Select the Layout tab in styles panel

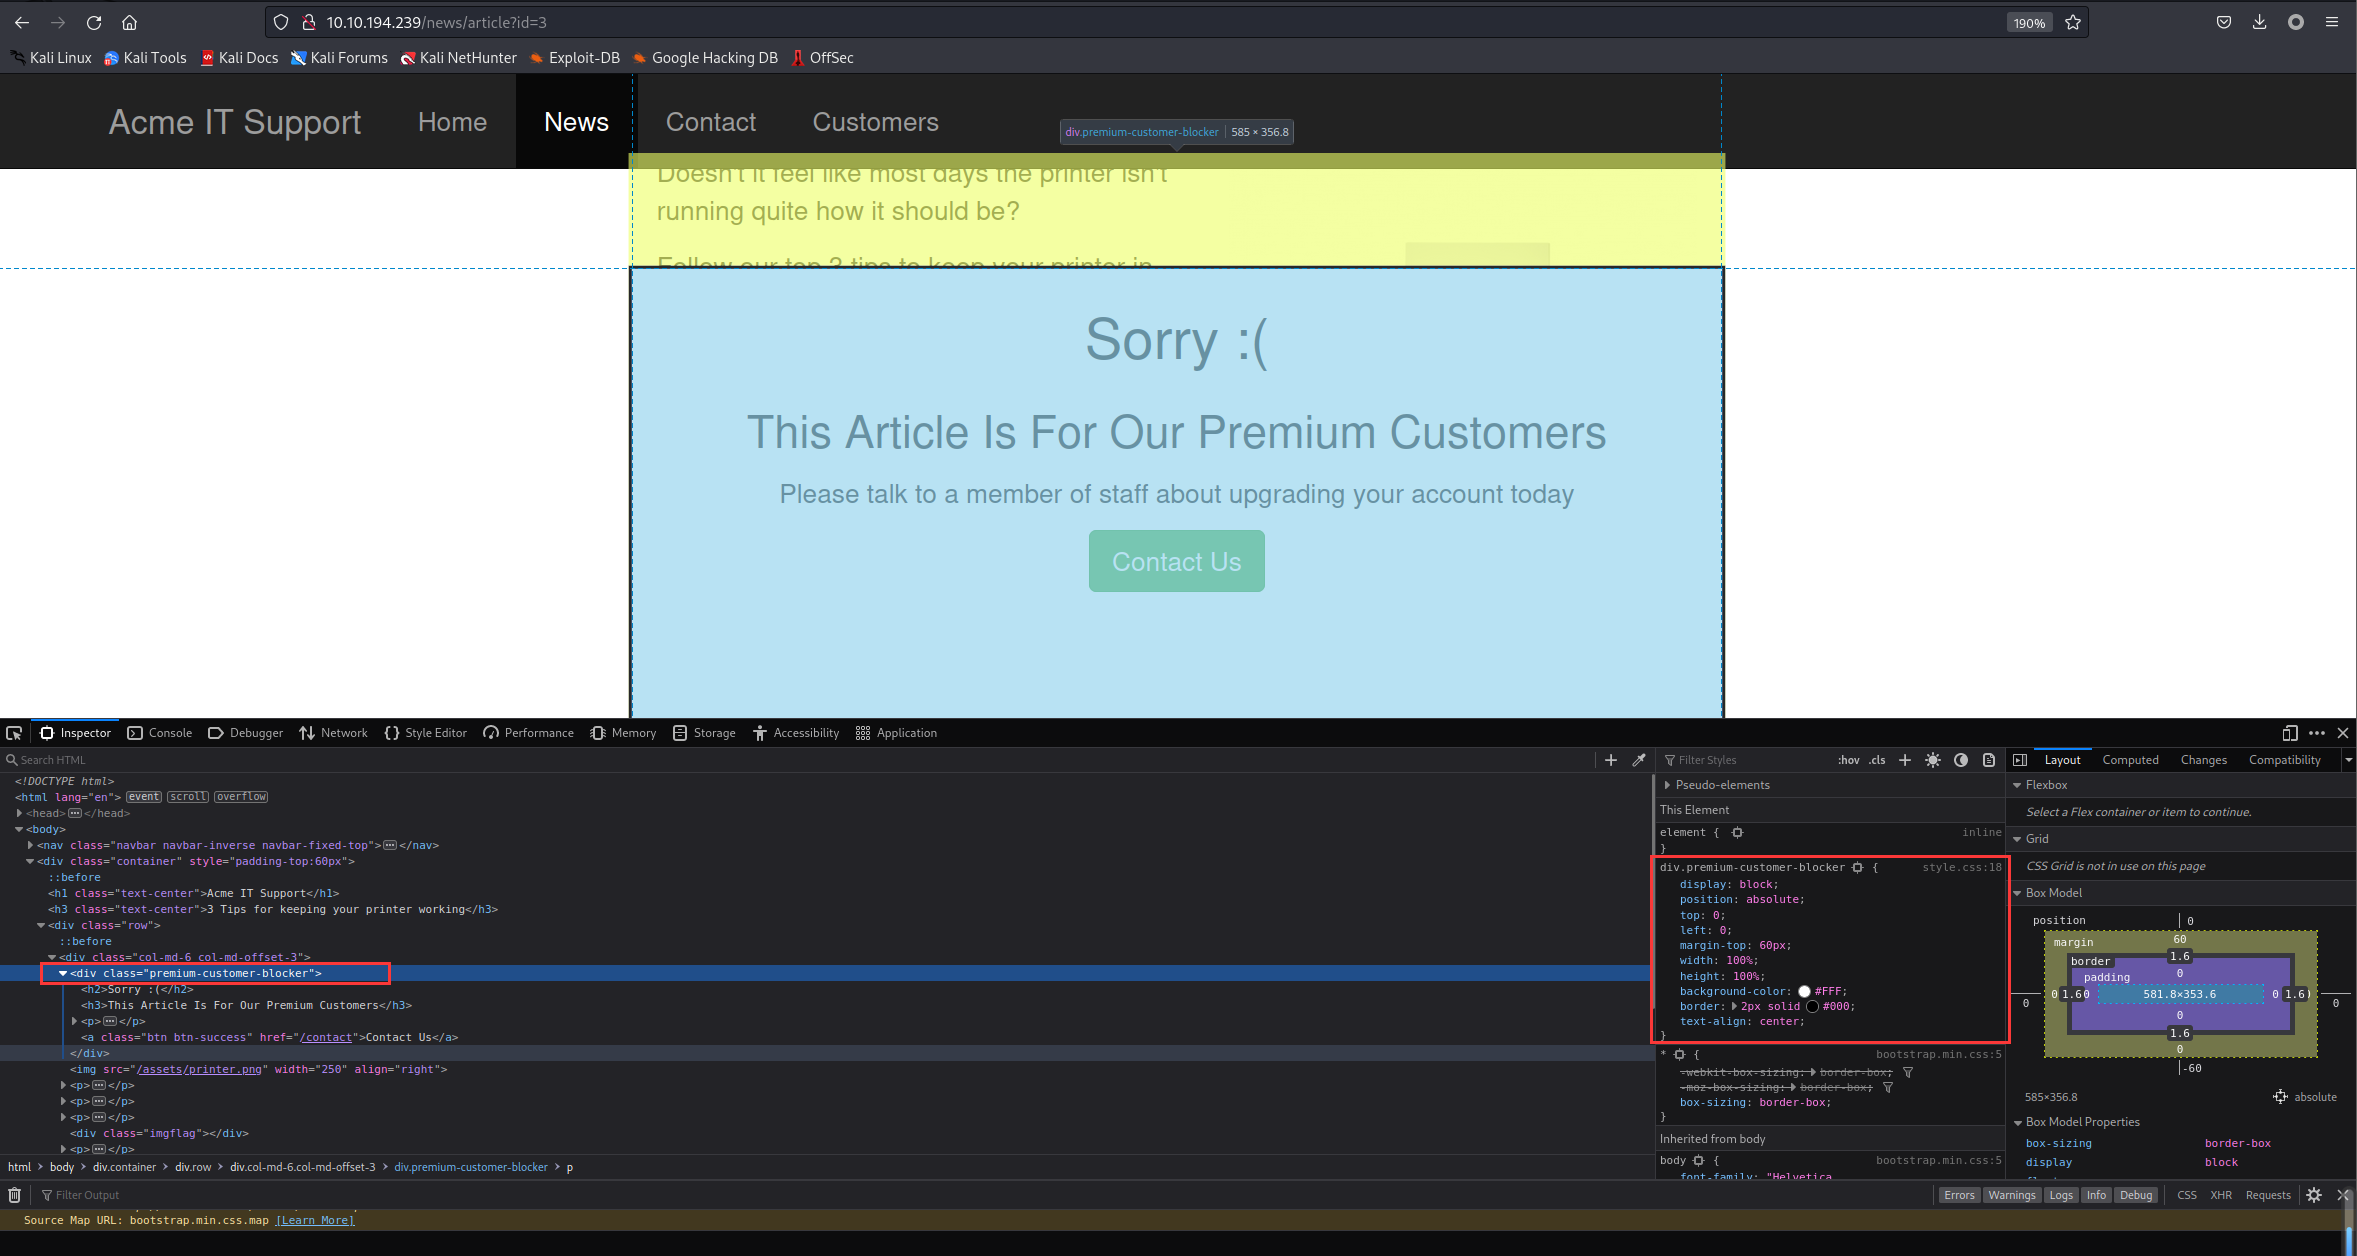click(2062, 760)
